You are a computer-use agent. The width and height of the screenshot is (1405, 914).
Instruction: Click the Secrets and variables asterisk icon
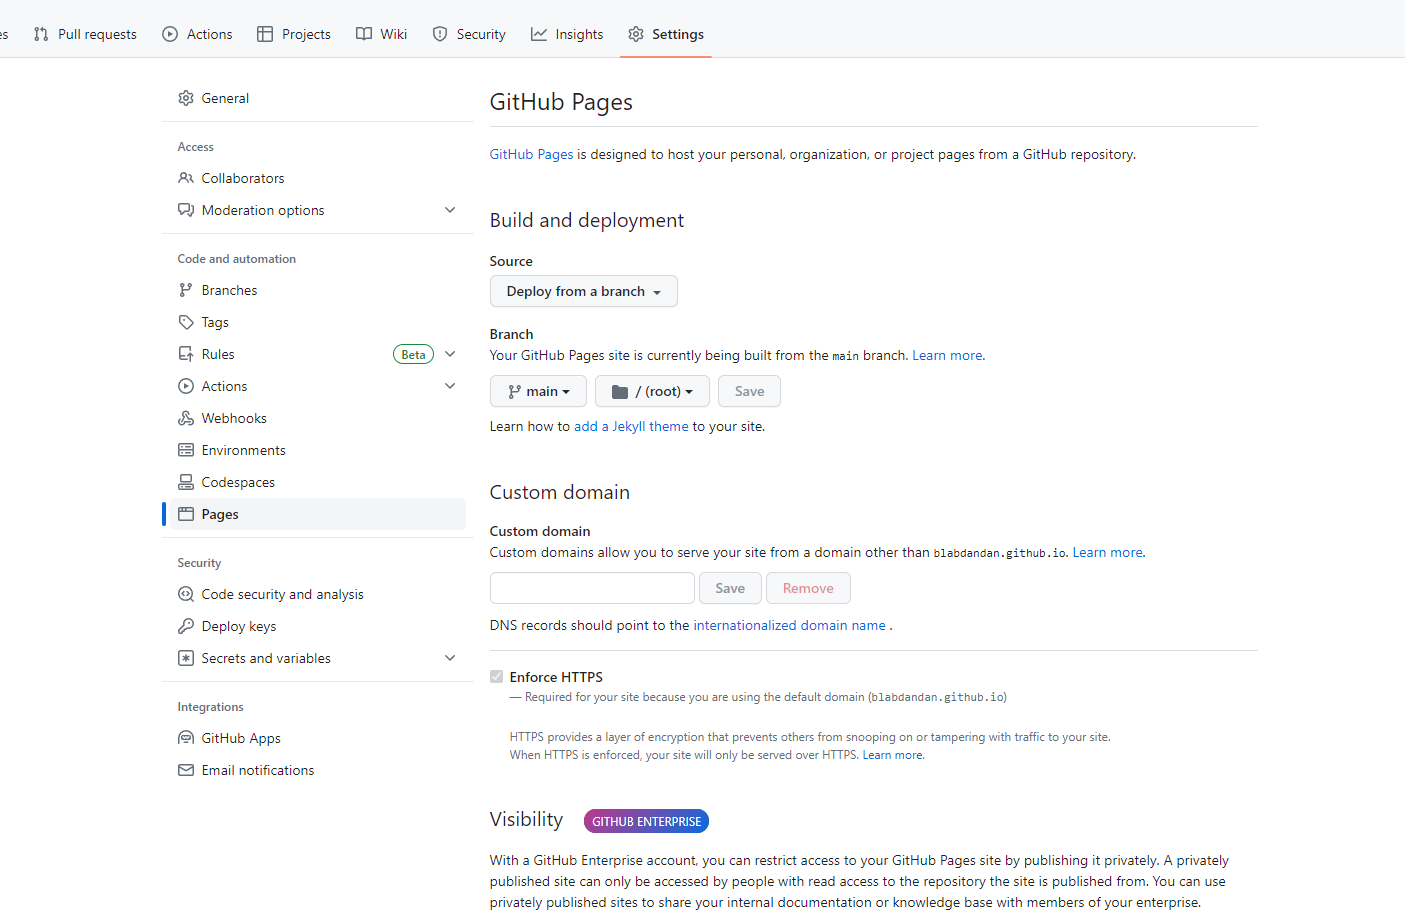coord(186,658)
